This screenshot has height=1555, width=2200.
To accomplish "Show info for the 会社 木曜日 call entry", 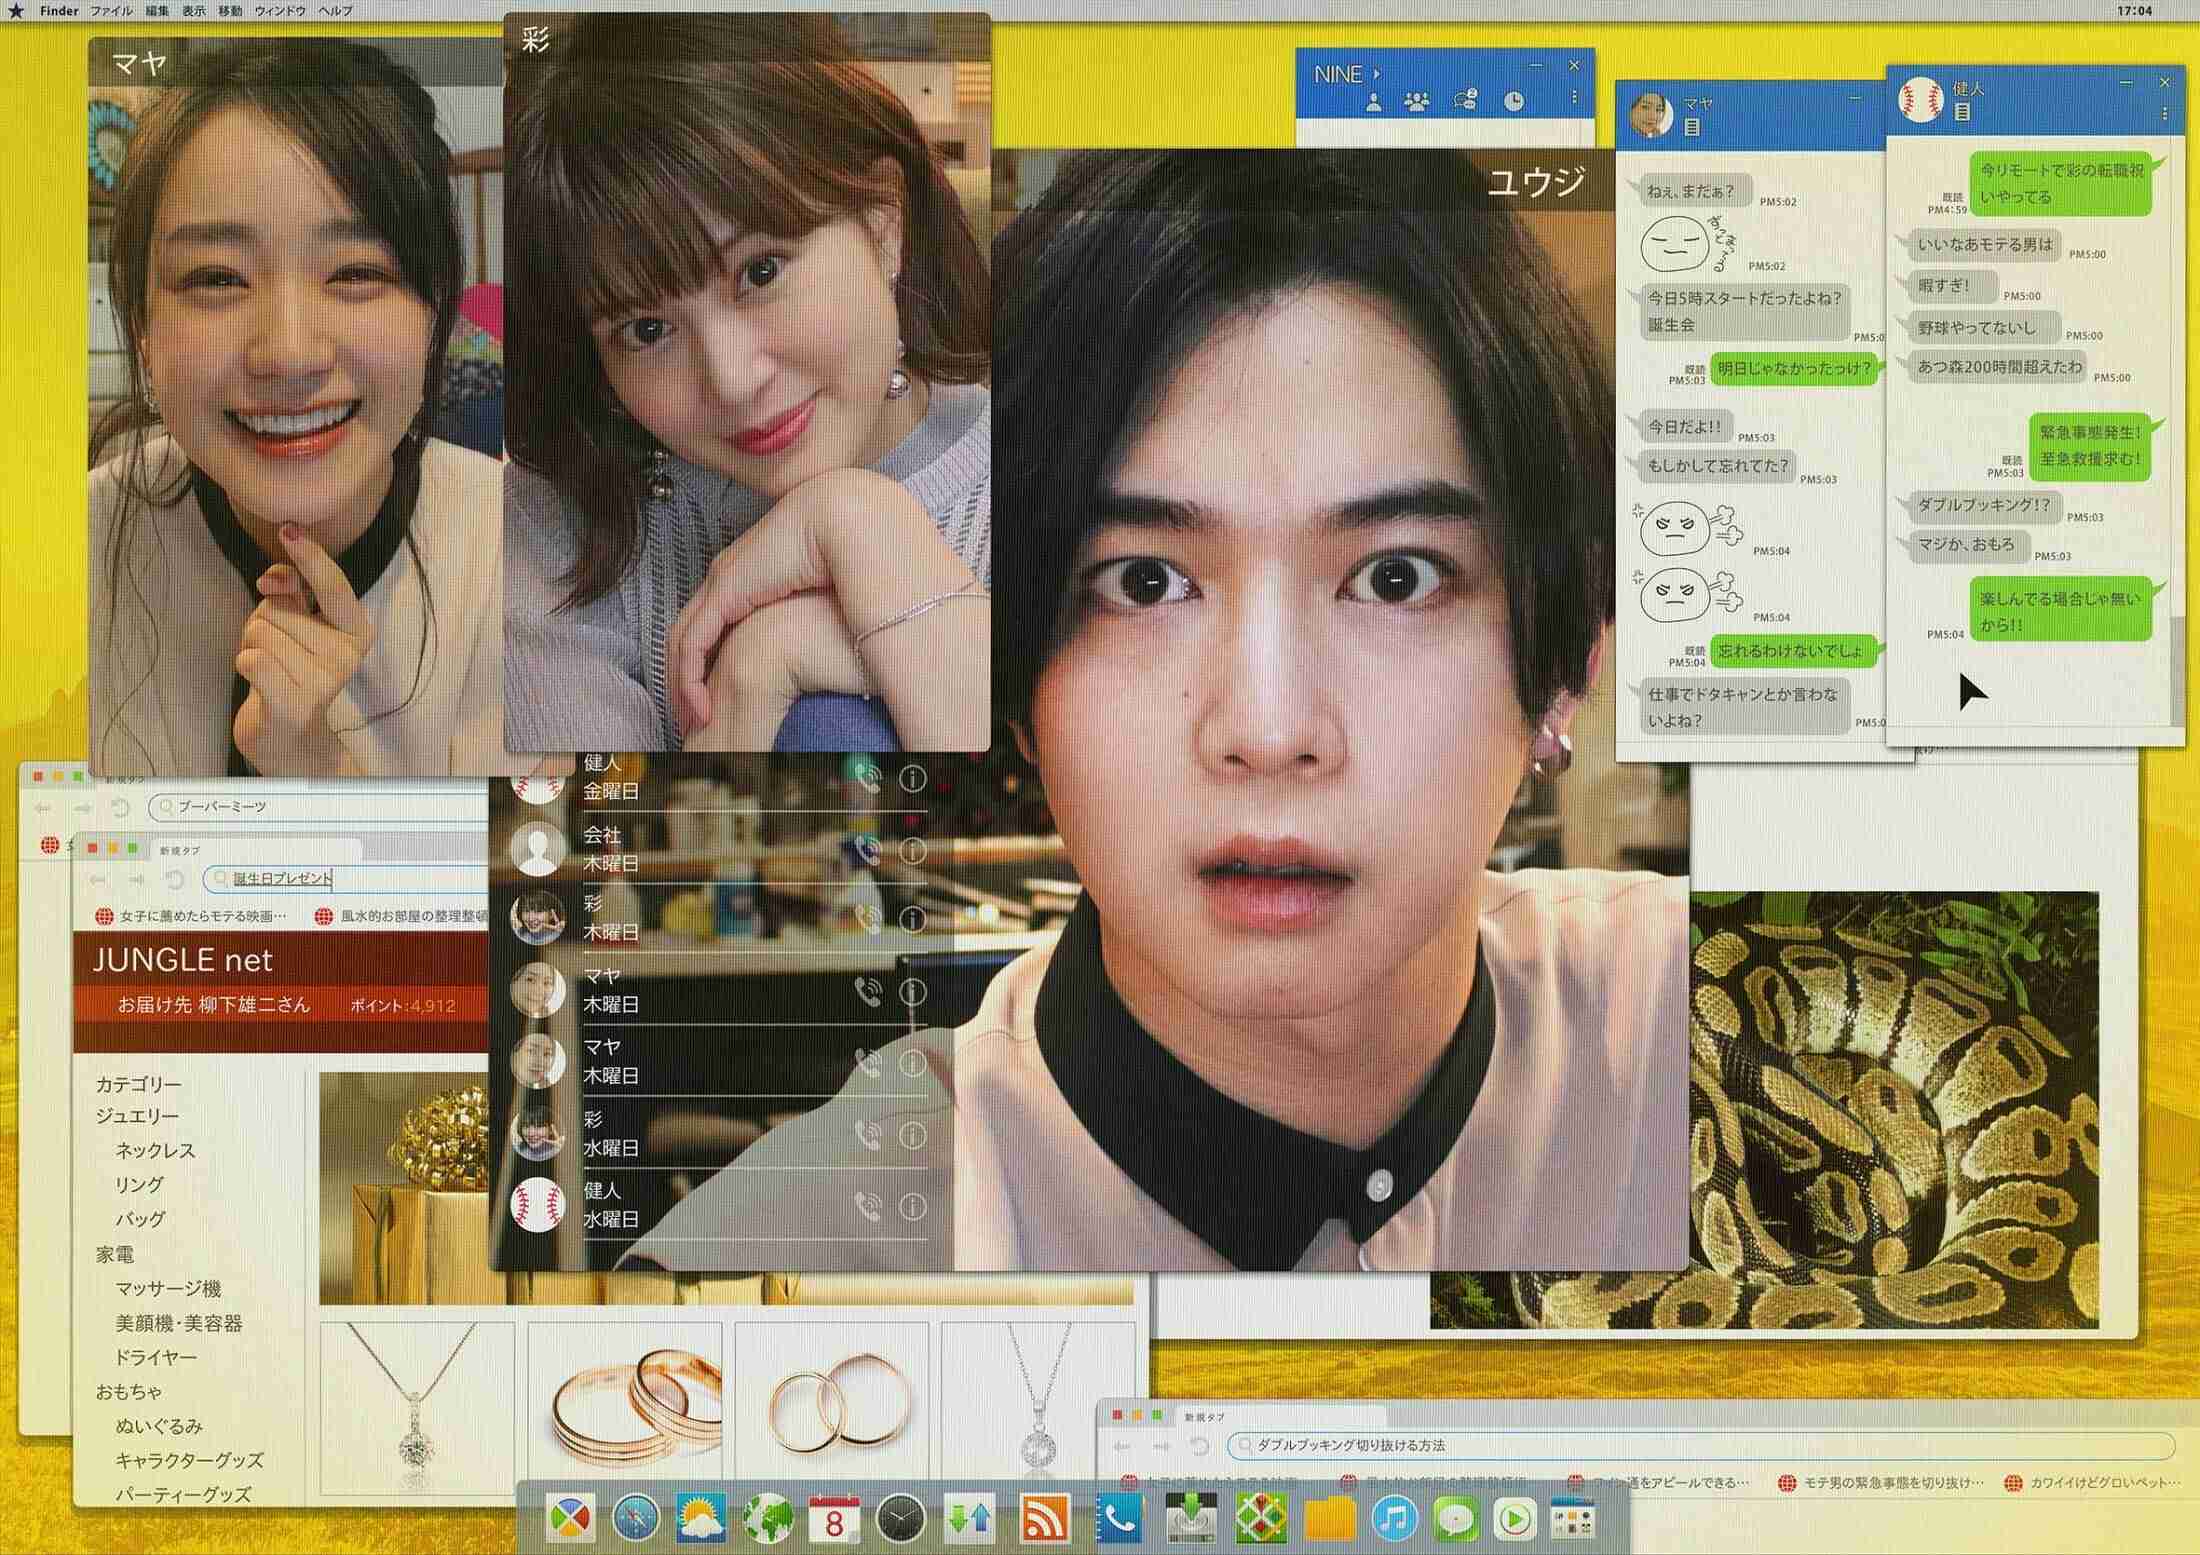I will 912,851.
